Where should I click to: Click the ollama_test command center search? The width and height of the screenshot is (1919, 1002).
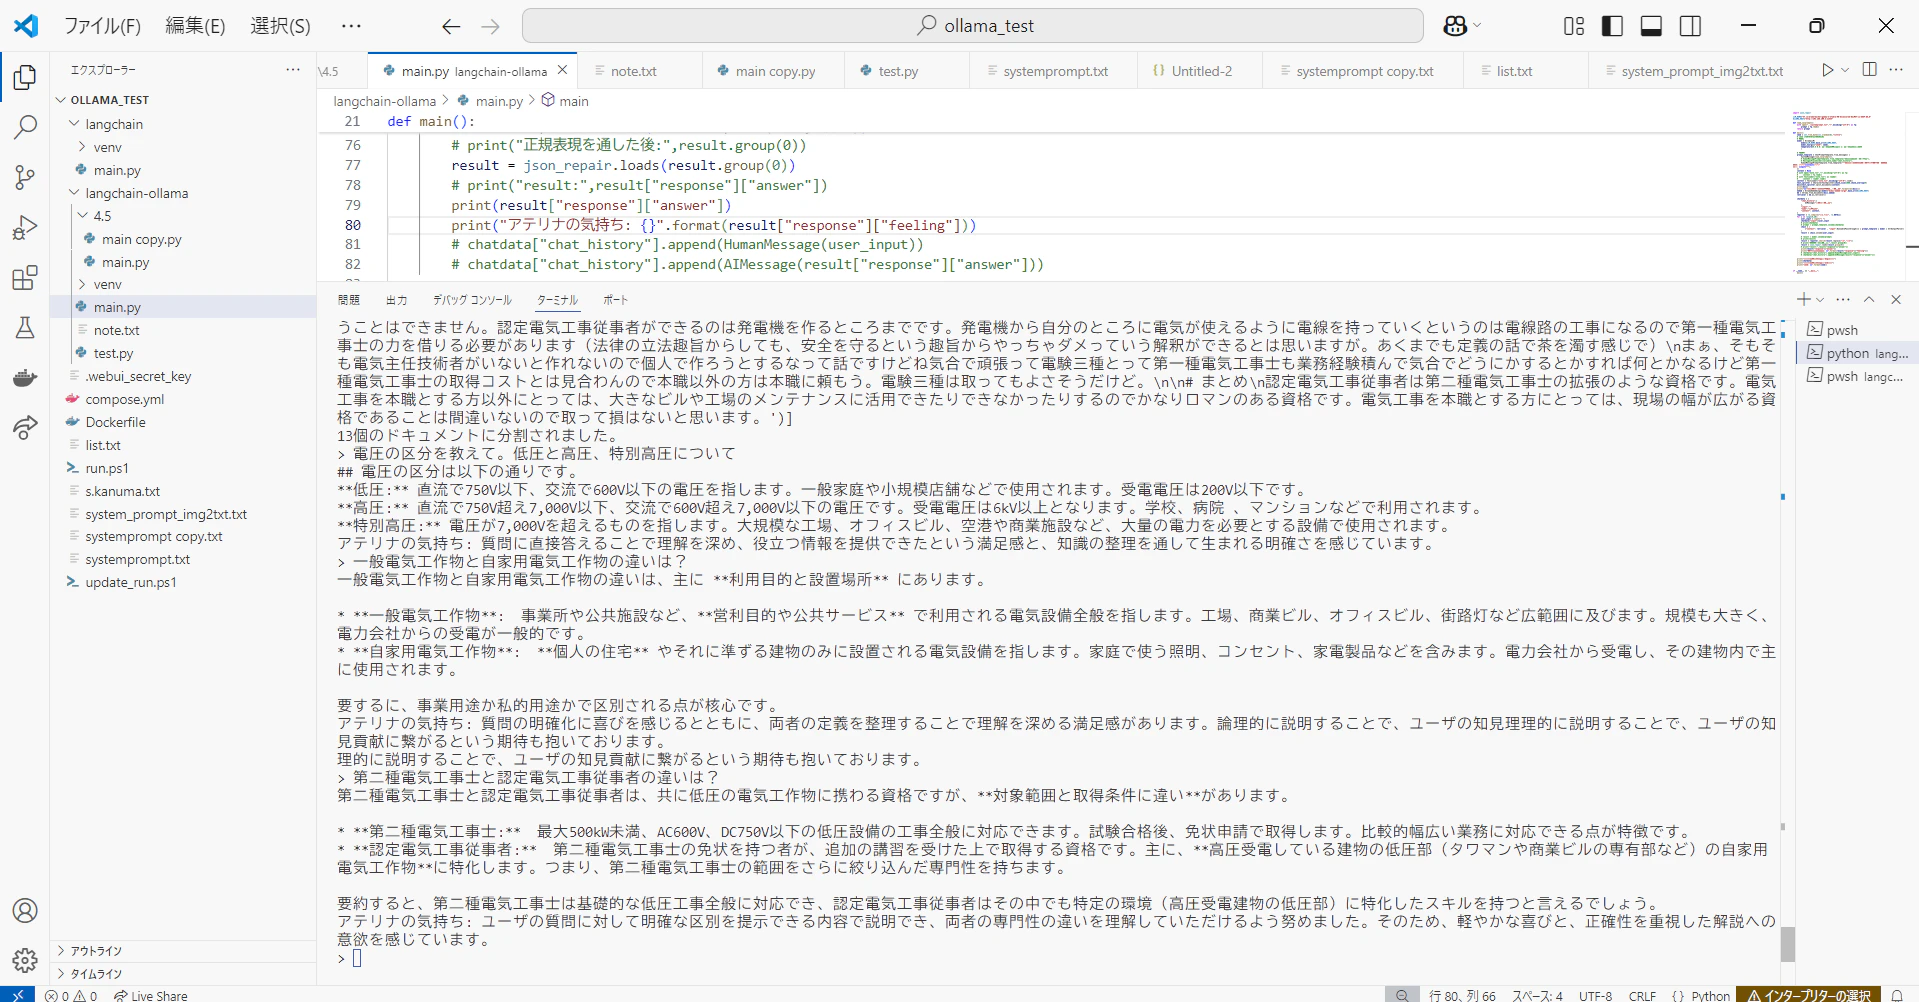click(973, 26)
